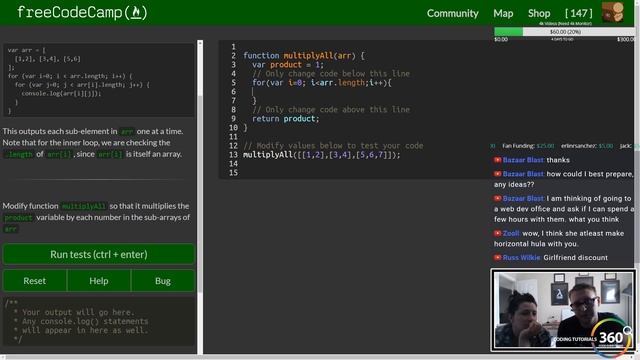Click line number 13 in gutter
Image resolution: width=640 pixels, height=360 pixels.
click(233, 155)
